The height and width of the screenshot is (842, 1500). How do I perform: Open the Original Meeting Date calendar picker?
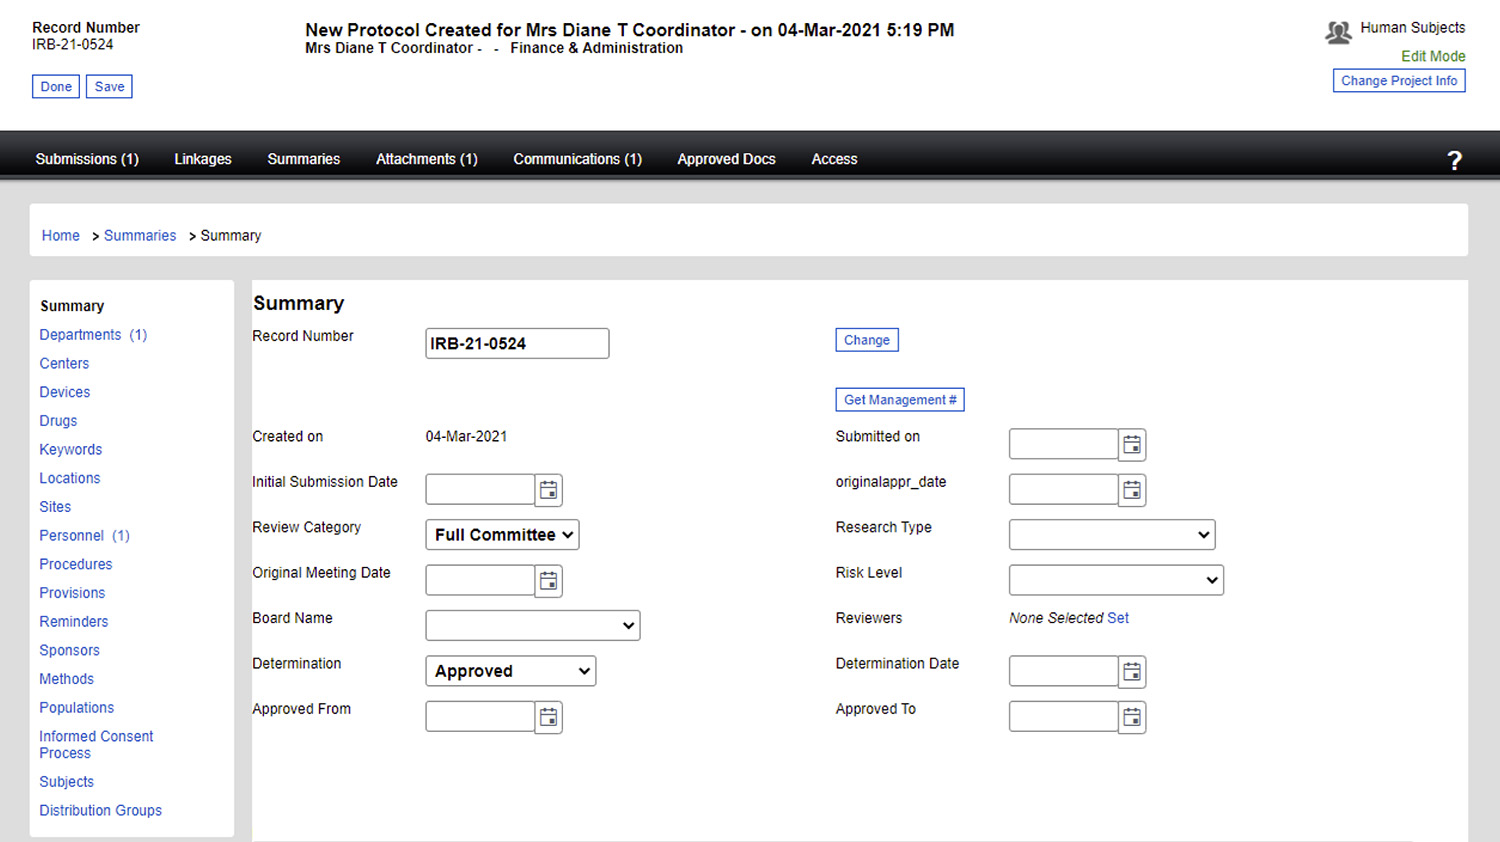tap(548, 580)
